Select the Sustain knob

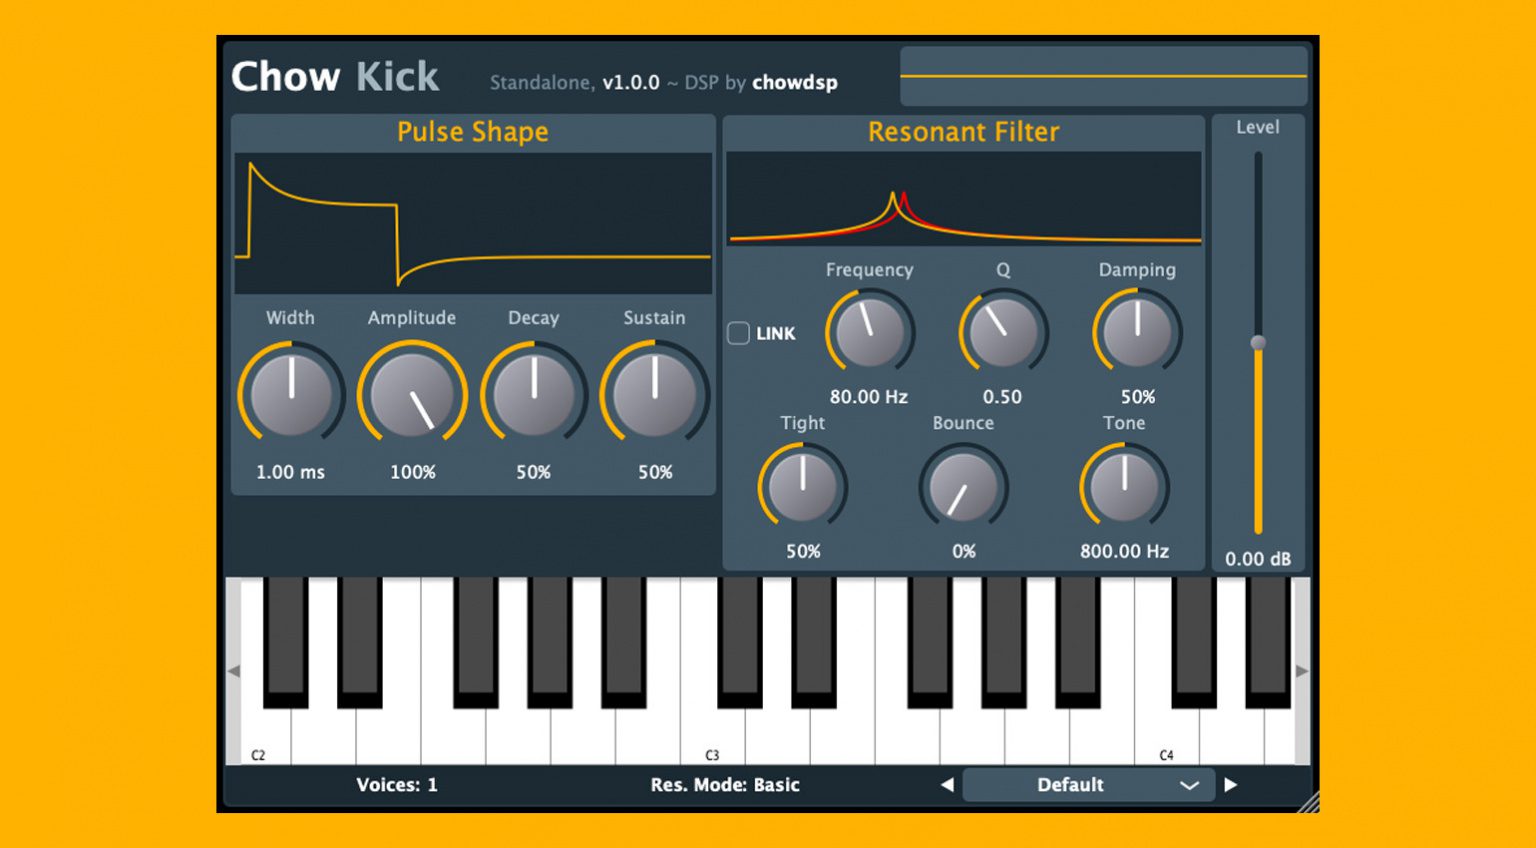point(655,394)
